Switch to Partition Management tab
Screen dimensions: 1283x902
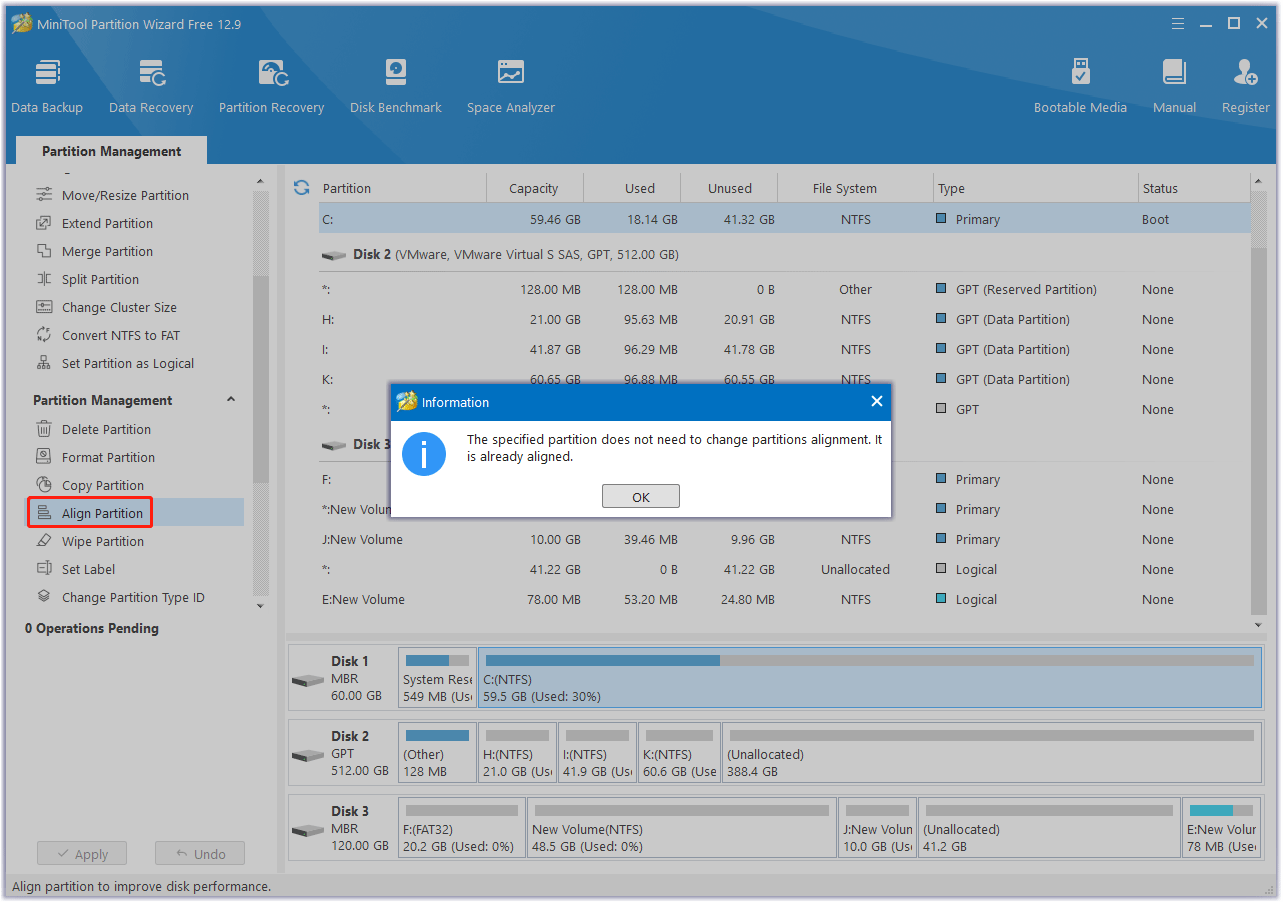tap(112, 151)
